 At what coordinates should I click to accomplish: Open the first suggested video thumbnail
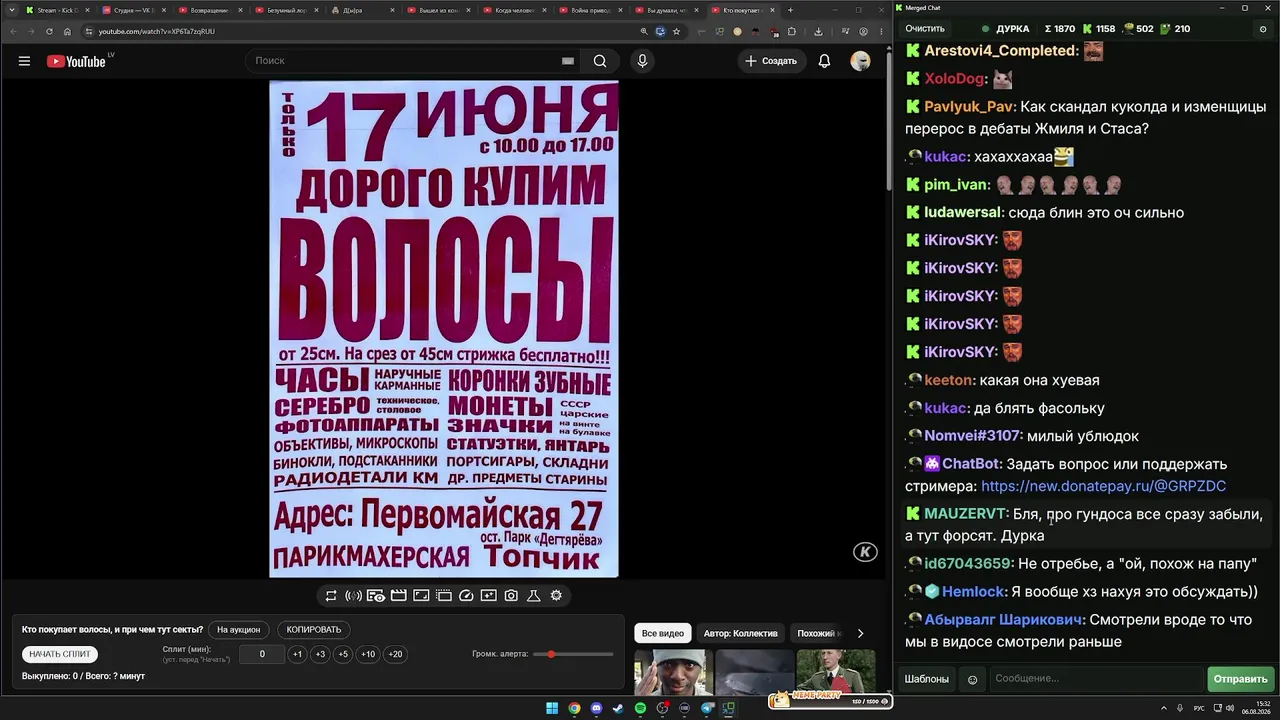pyautogui.click(x=674, y=672)
